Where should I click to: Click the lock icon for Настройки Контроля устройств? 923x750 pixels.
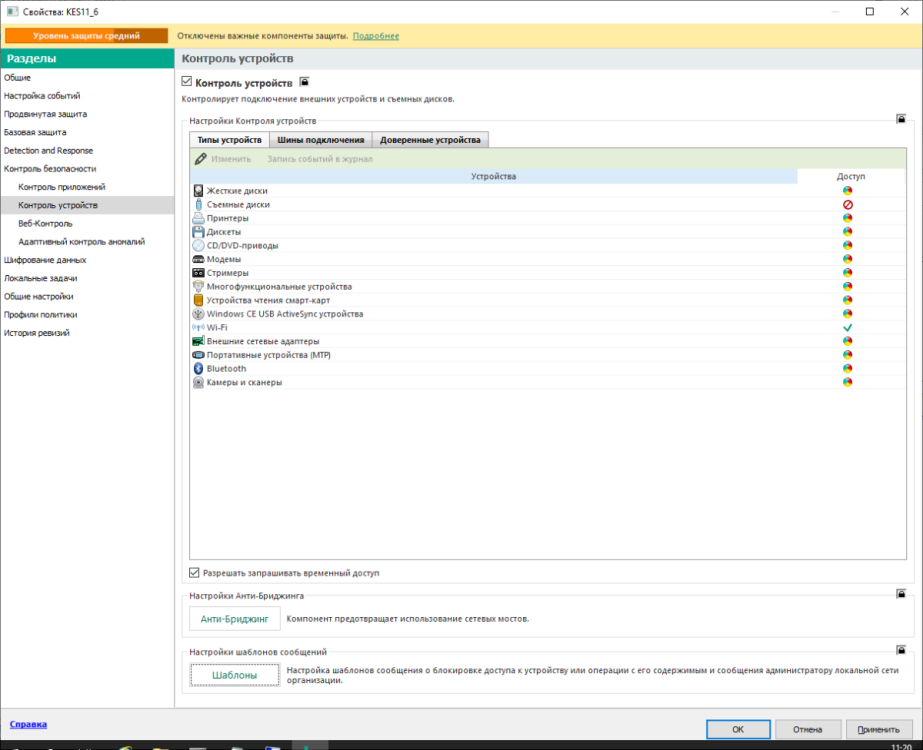901,119
